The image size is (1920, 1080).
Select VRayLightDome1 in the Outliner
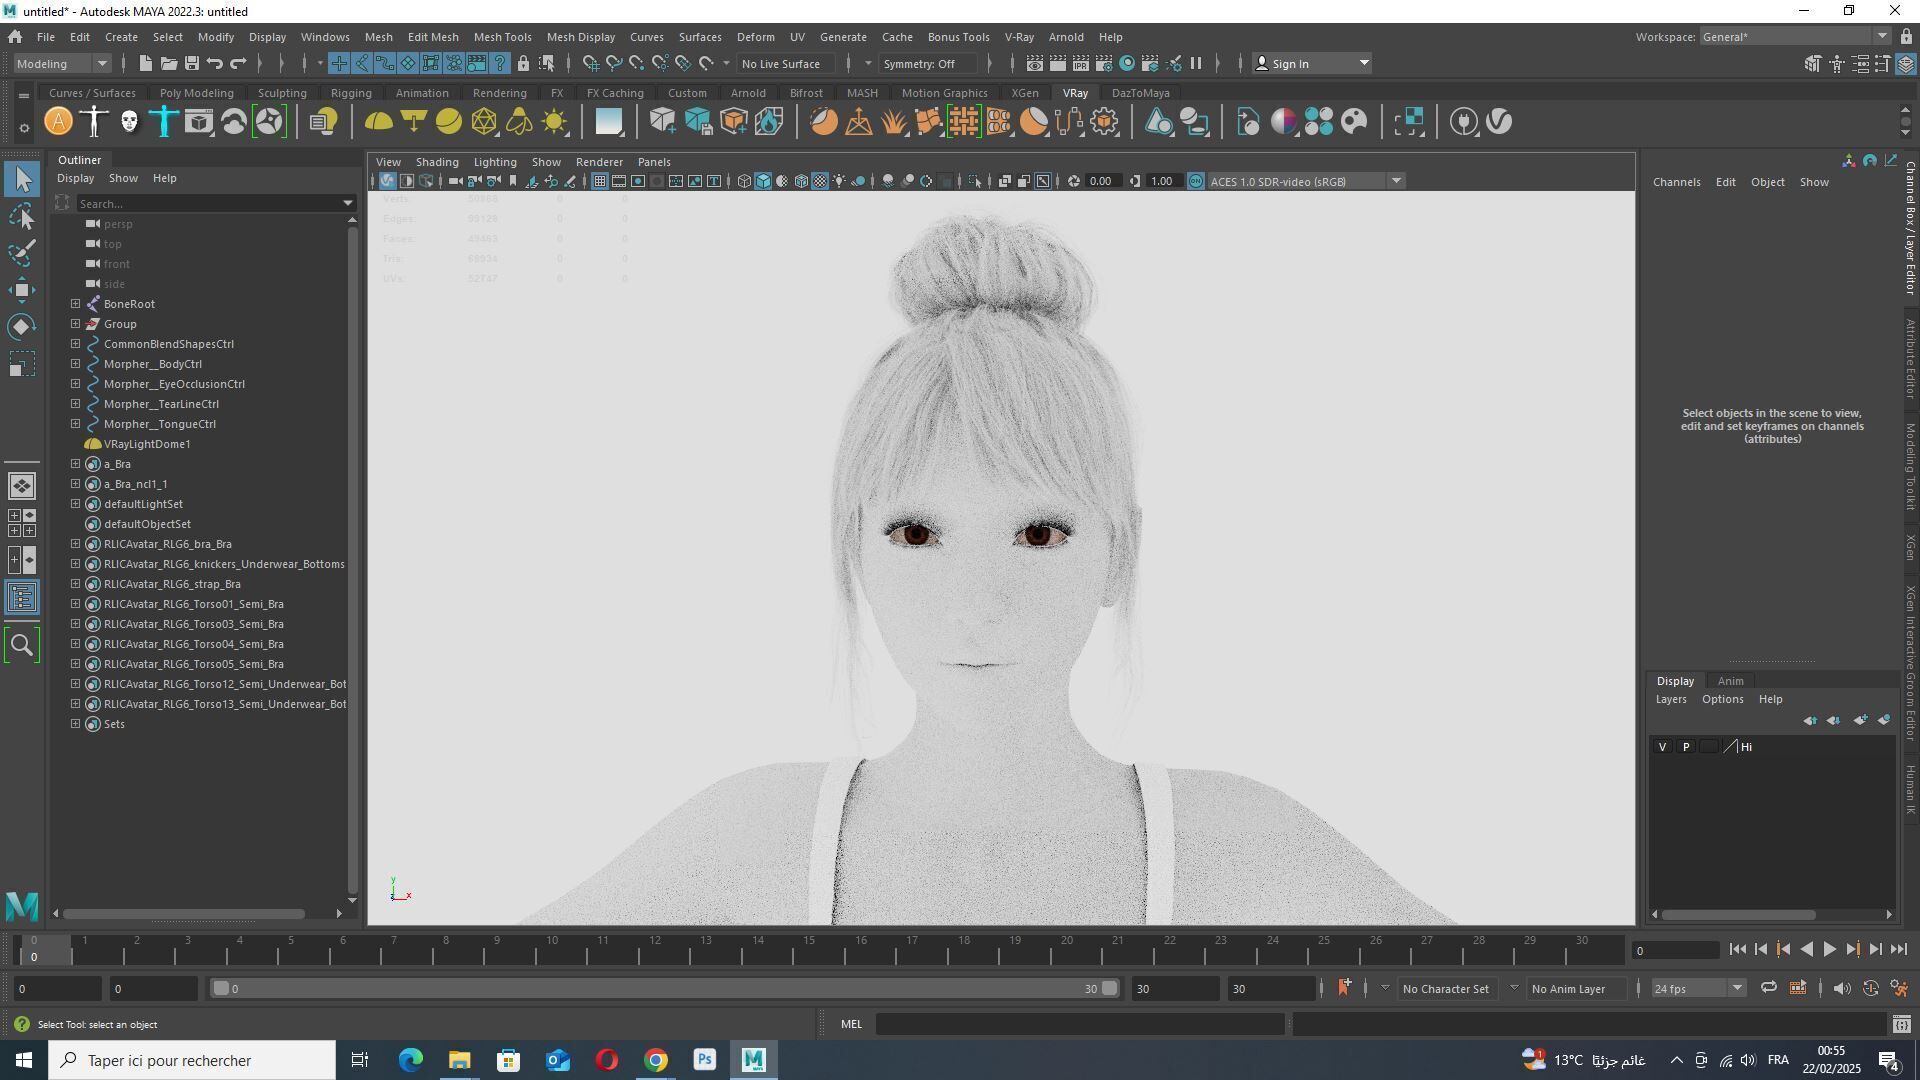tap(147, 444)
